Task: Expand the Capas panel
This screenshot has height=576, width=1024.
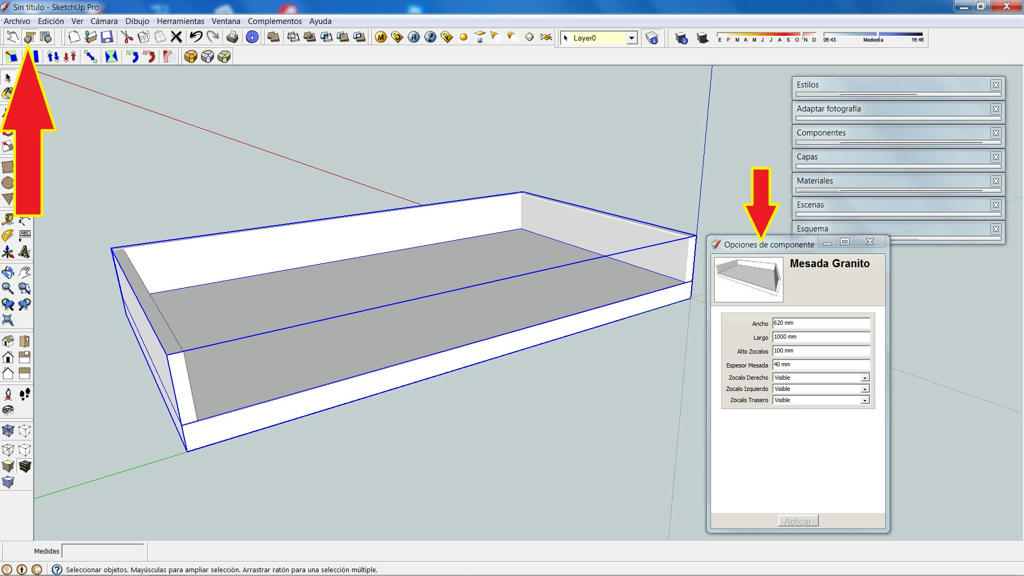Action: (891, 157)
